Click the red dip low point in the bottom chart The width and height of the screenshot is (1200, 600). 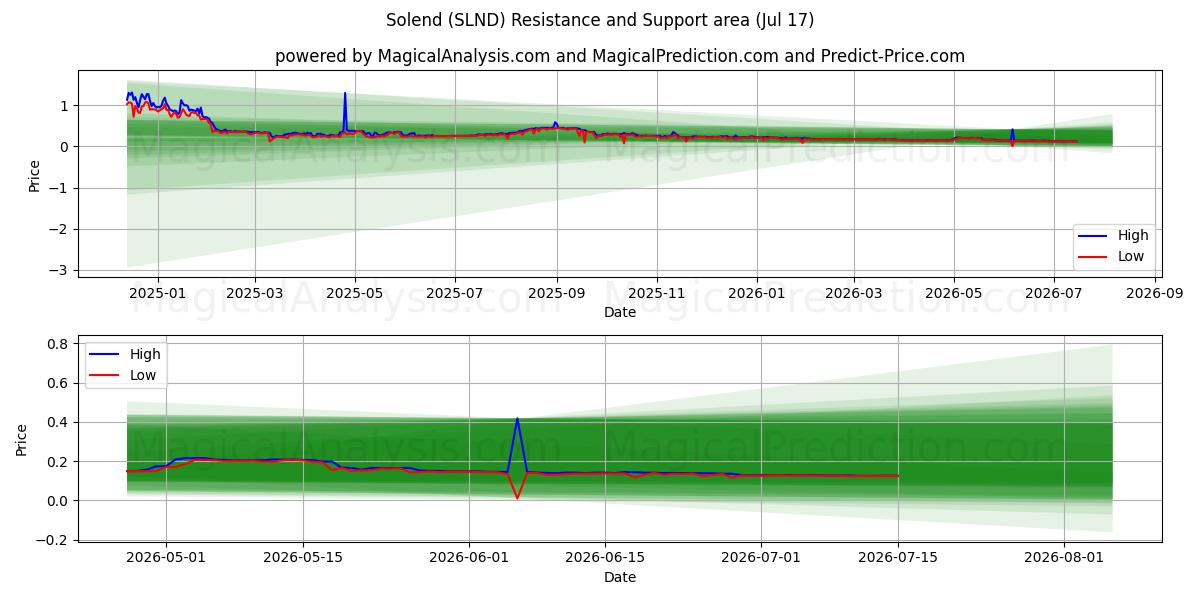517,497
